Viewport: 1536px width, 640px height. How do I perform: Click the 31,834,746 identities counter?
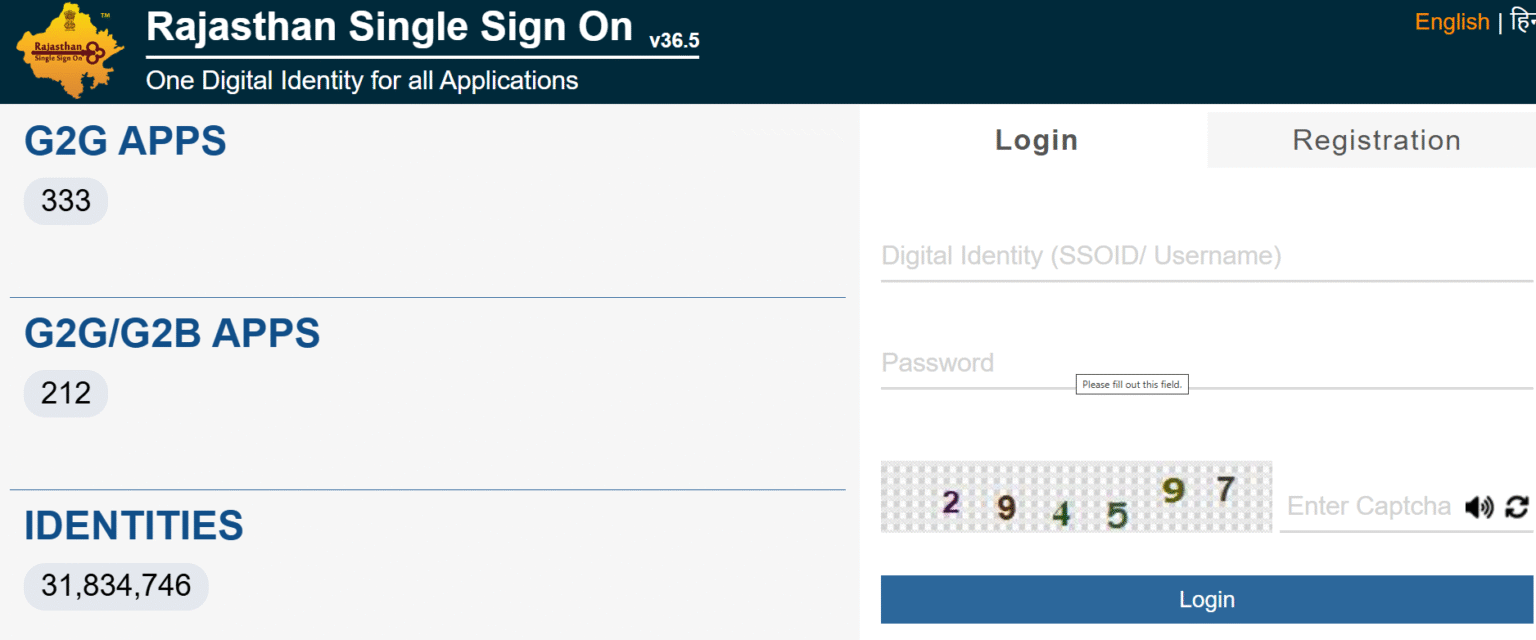pyautogui.click(x=115, y=586)
